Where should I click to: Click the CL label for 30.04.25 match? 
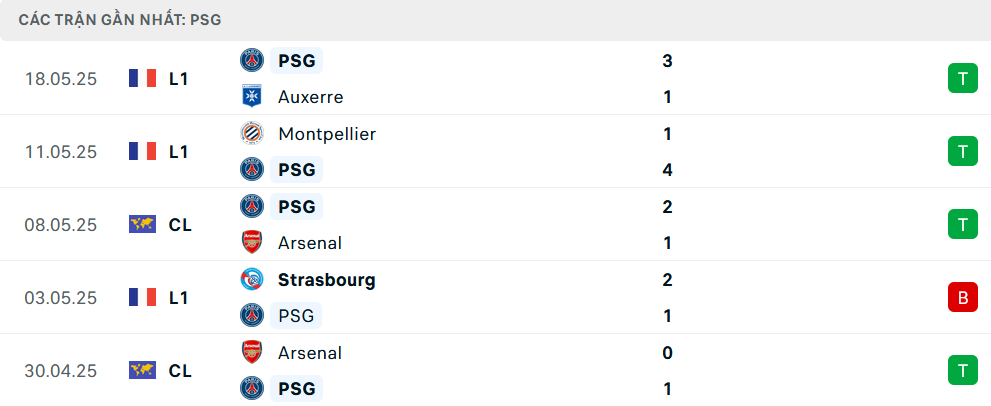coord(180,371)
